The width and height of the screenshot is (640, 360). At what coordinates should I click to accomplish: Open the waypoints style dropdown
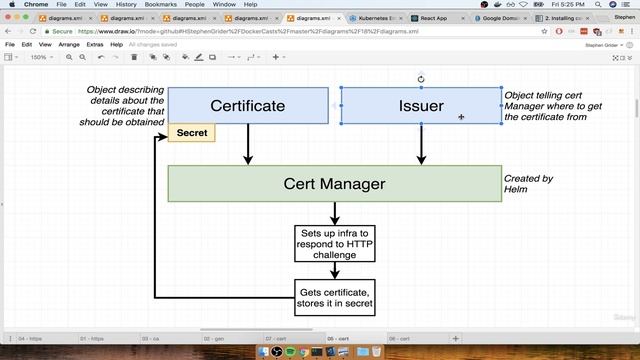tap(253, 57)
